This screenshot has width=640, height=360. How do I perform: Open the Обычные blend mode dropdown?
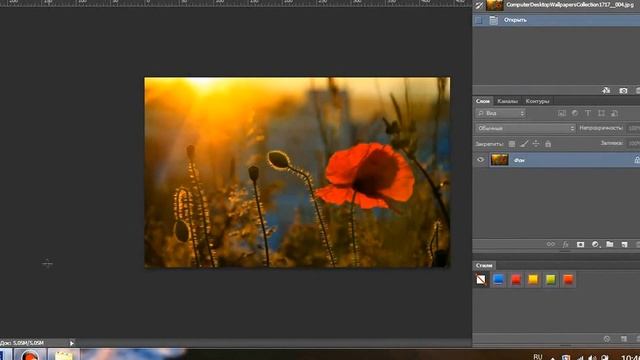[525, 128]
